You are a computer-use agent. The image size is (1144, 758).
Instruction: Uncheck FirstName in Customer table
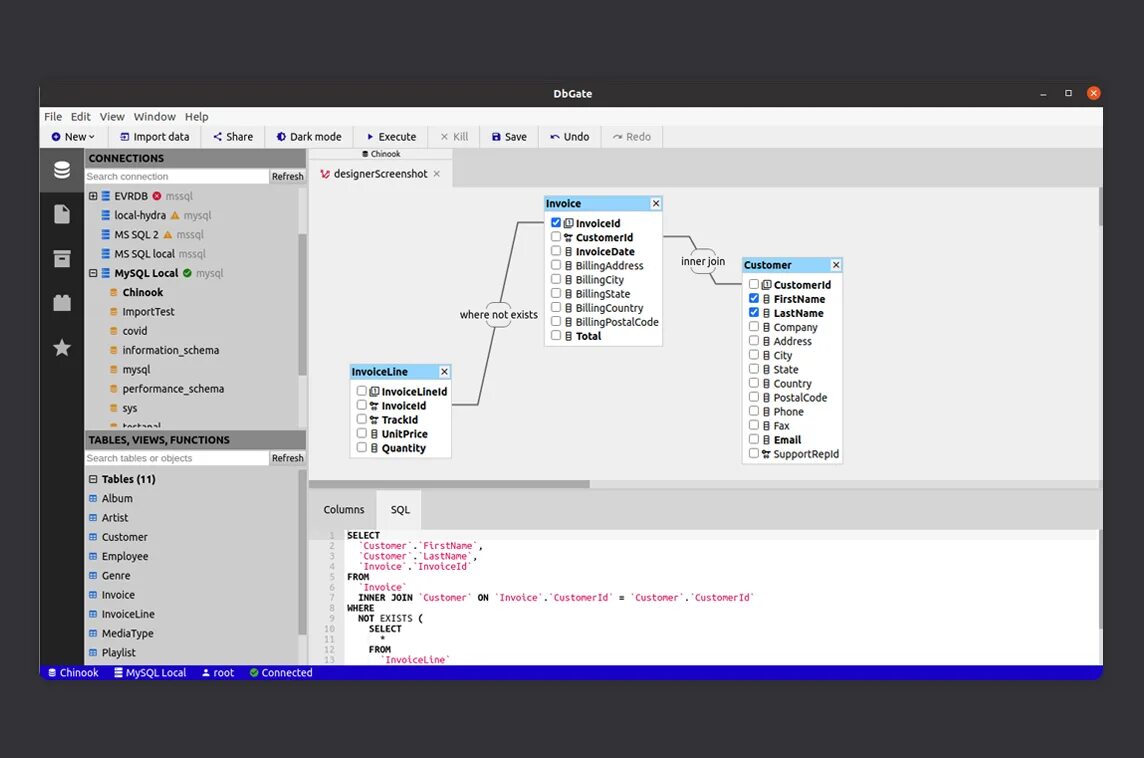pyautogui.click(x=754, y=298)
